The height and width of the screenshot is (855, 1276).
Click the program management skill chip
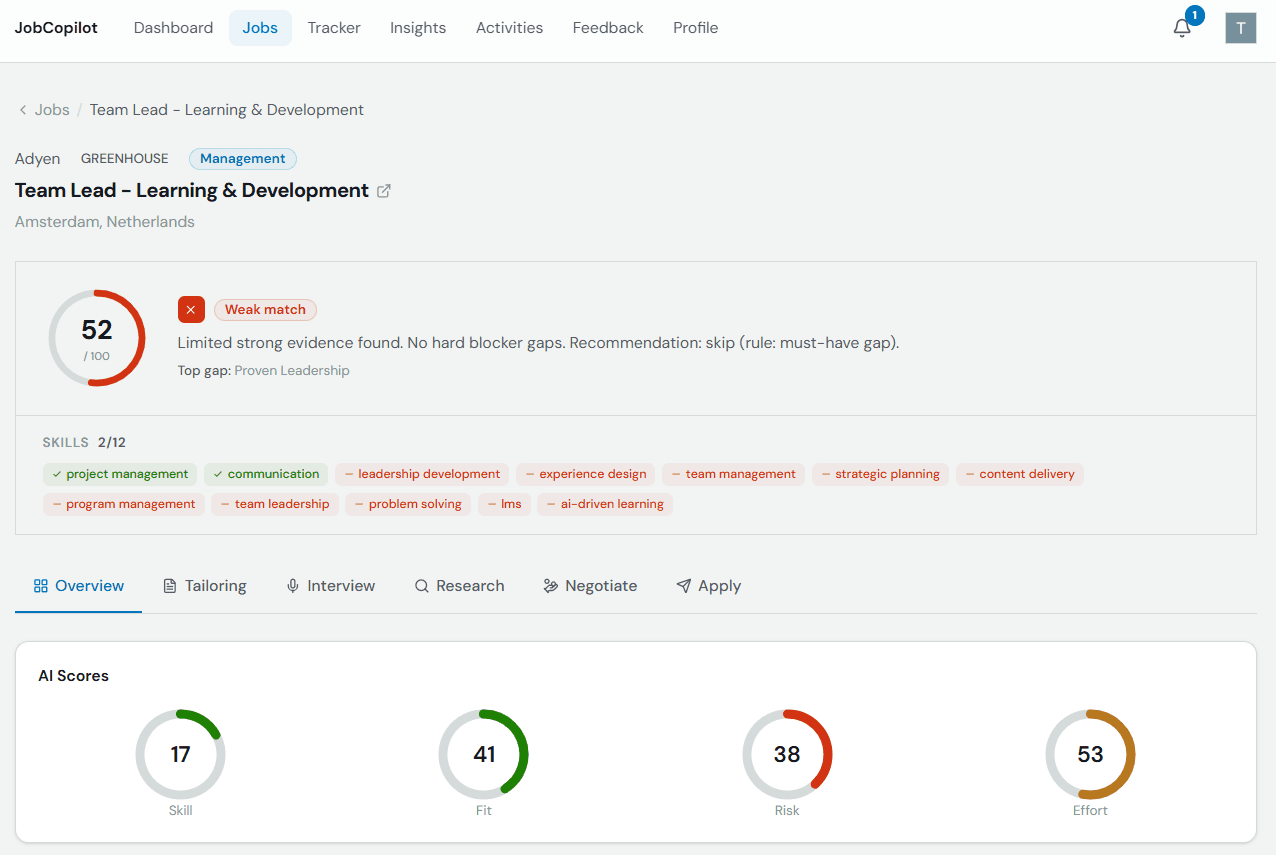click(x=124, y=504)
